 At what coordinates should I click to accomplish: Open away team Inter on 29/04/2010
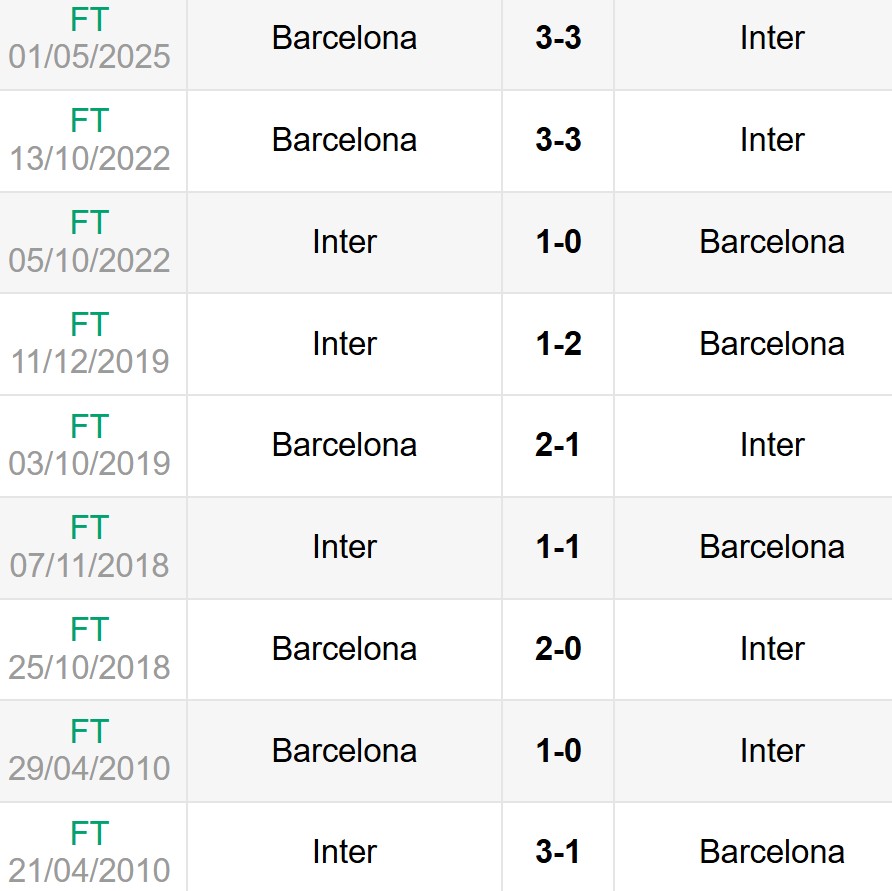[x=772, y=751]
